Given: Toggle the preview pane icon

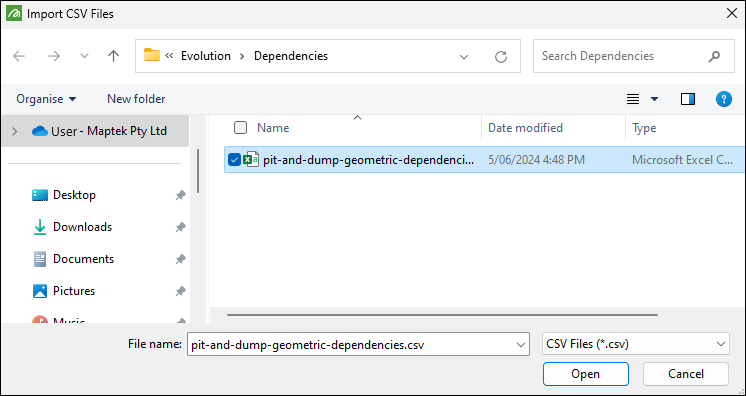Looking at the screenshot, I should tap(688, 99).
